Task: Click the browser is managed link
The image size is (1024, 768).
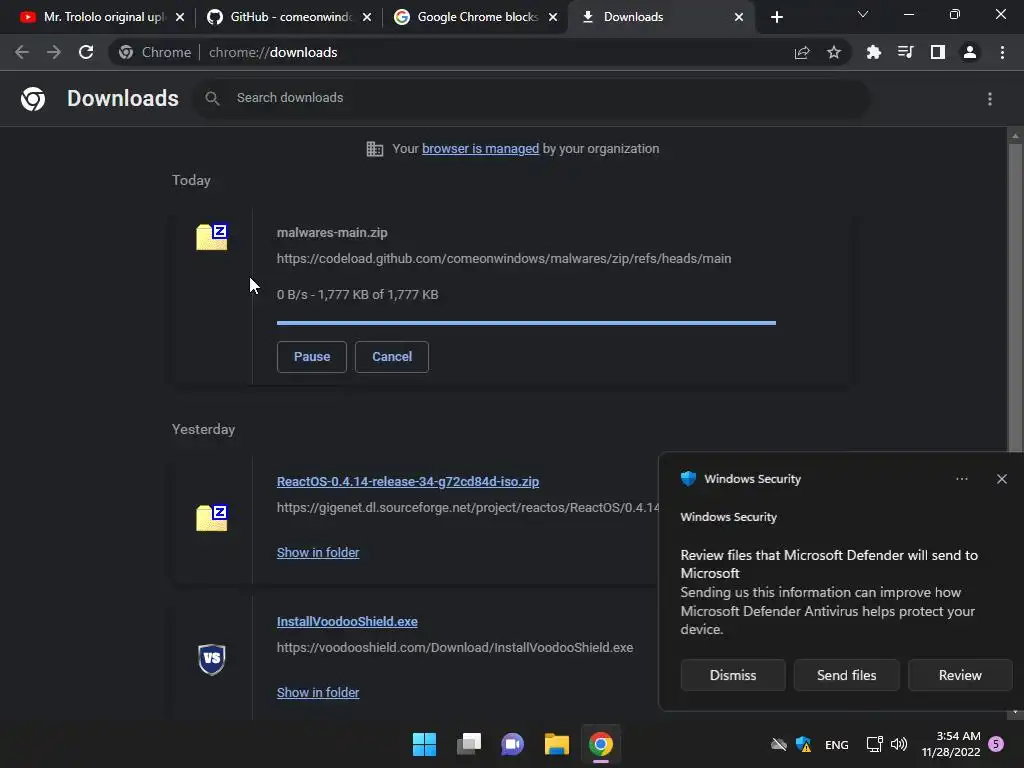Action: [x=480, y=148]
